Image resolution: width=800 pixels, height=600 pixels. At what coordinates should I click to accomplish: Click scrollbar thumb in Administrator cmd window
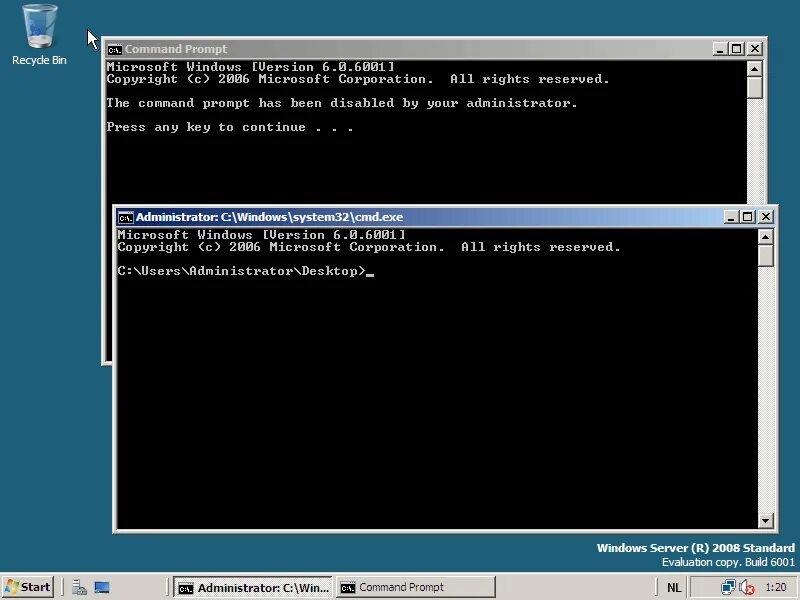[x=765, y=256]
